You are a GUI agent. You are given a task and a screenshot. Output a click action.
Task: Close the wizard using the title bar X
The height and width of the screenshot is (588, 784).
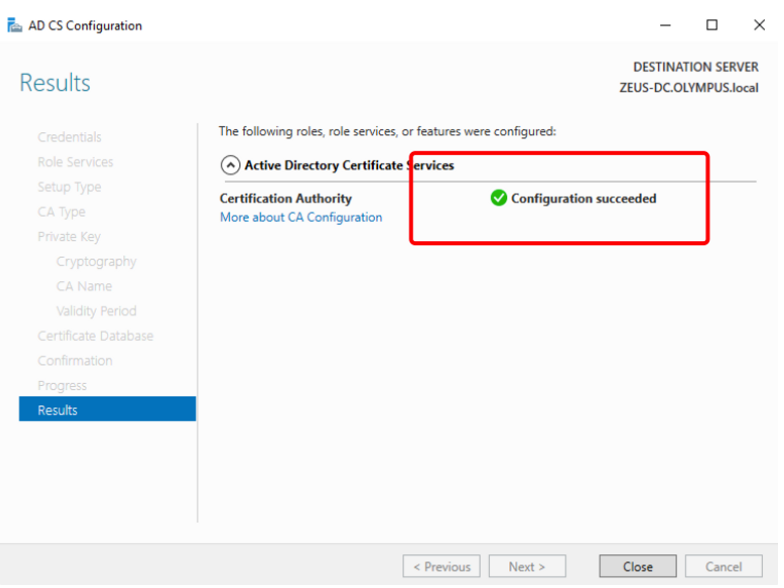[757, 25]
